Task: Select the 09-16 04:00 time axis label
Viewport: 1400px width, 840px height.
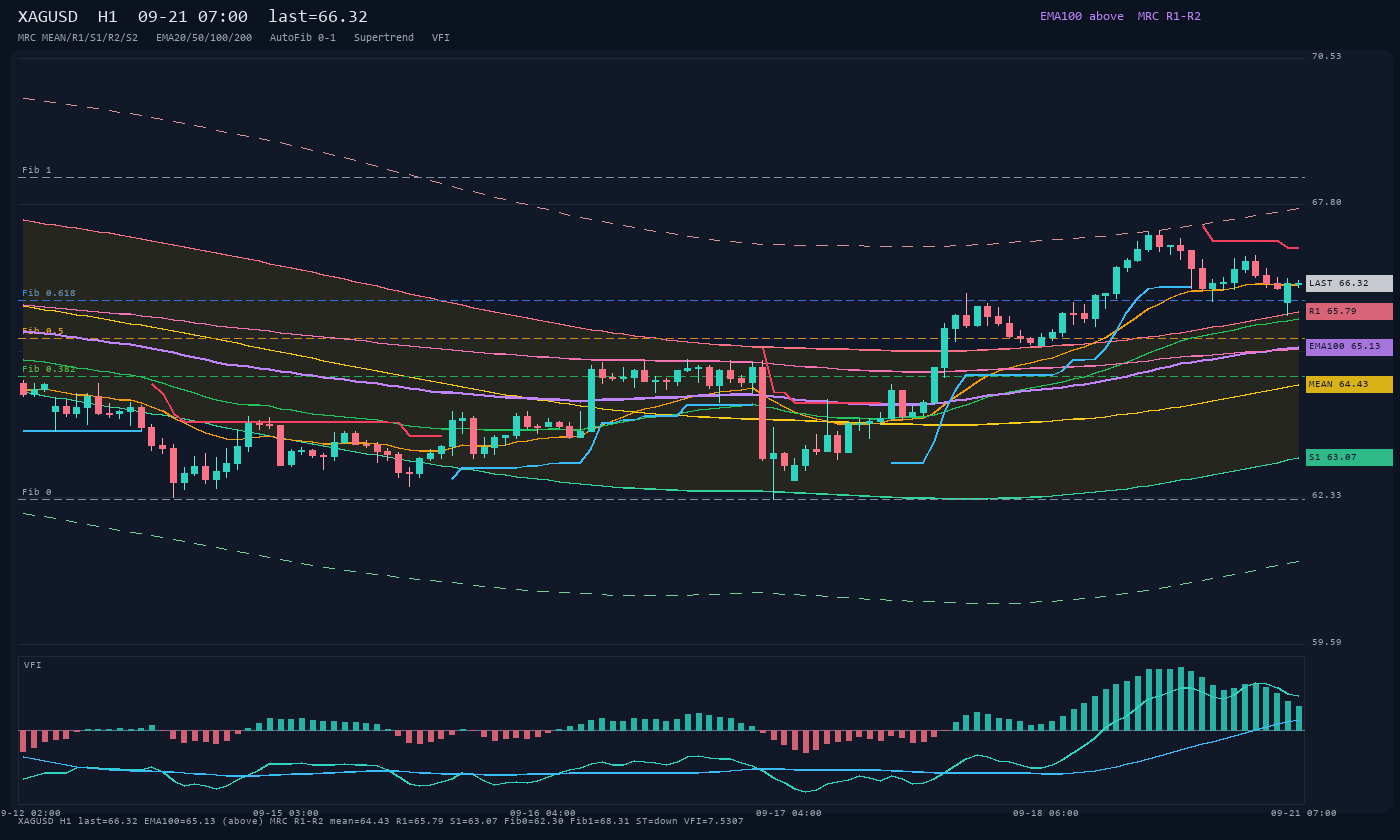Action: (543, 813)
